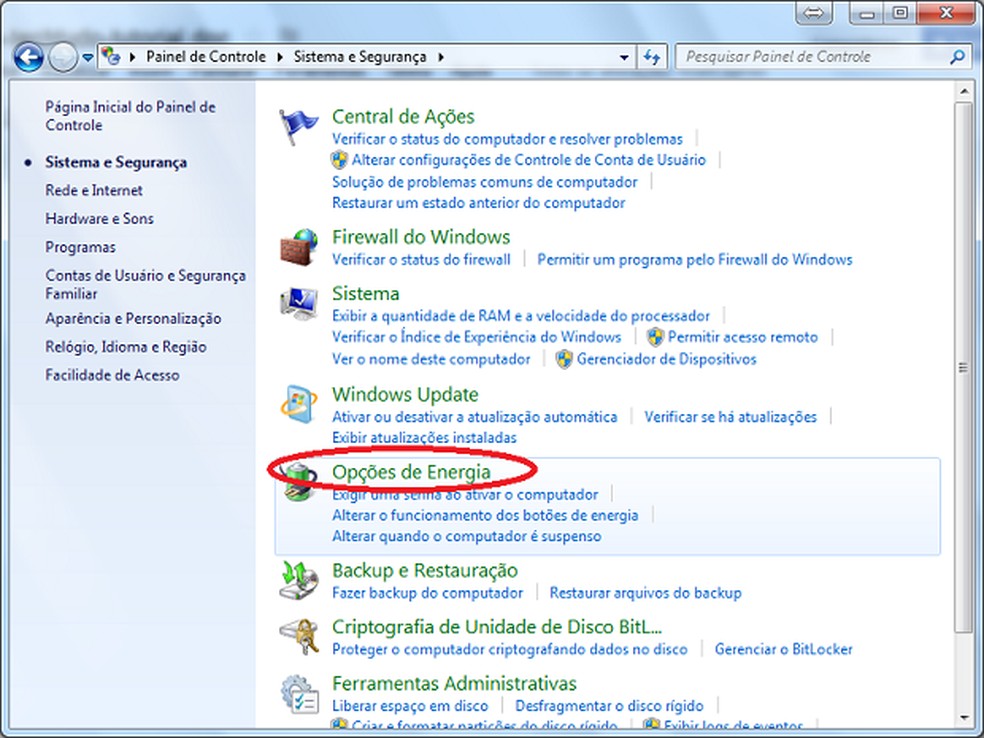Open Exibir atualizações instaladas link
Screen dimensions: 984x738
pos(424,437)
